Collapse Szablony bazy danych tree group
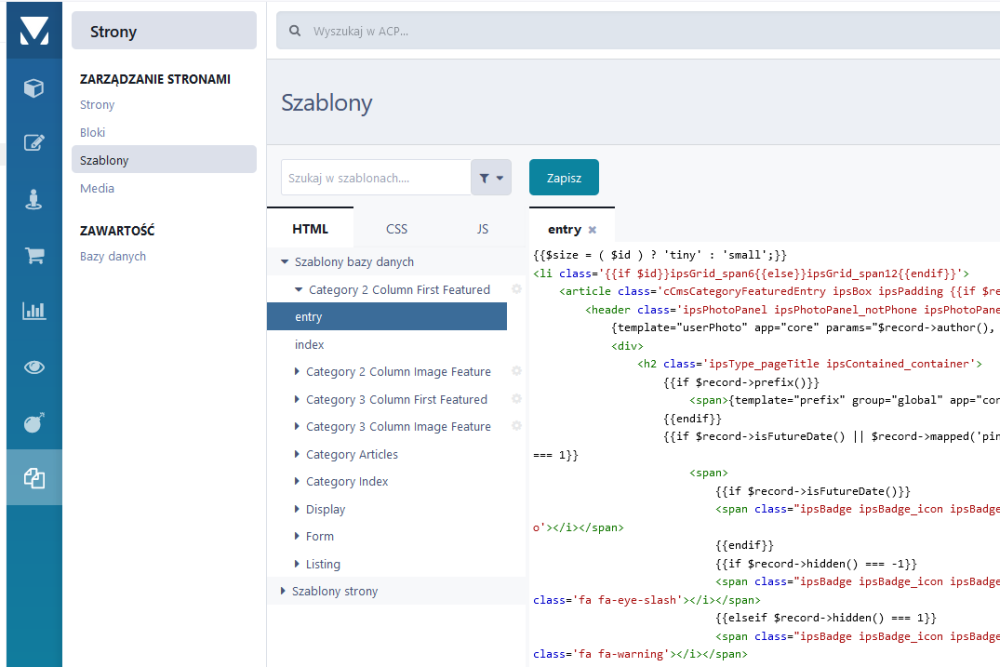The height and width of the screenshot is (667, 1000). [x=285, y=262]
